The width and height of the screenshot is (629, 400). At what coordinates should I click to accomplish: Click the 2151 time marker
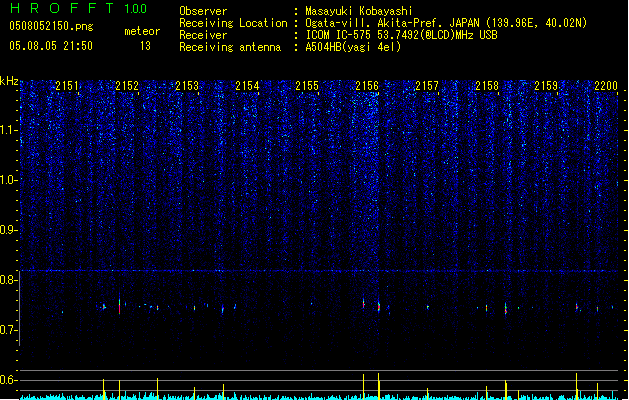pyautogui.click(x=67, y=86)
